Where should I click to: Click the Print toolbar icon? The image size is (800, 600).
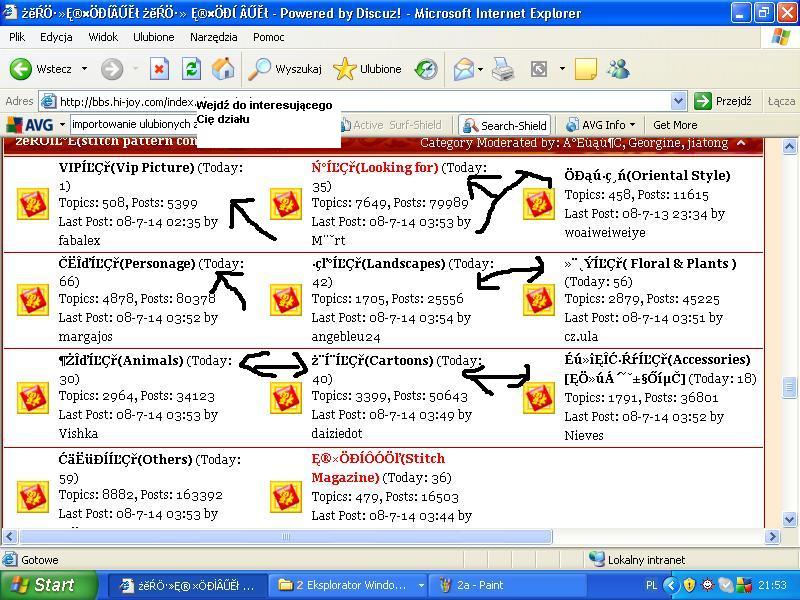coord(502,69)
